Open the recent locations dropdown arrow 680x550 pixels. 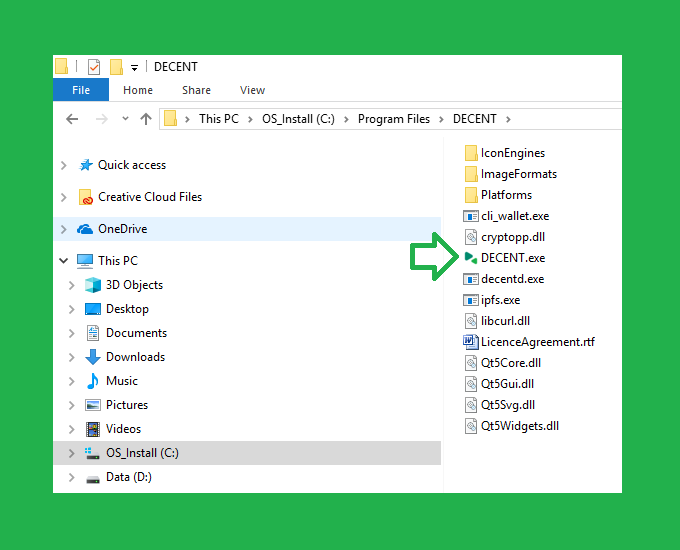pyautogui.click(x=125, y=118)
